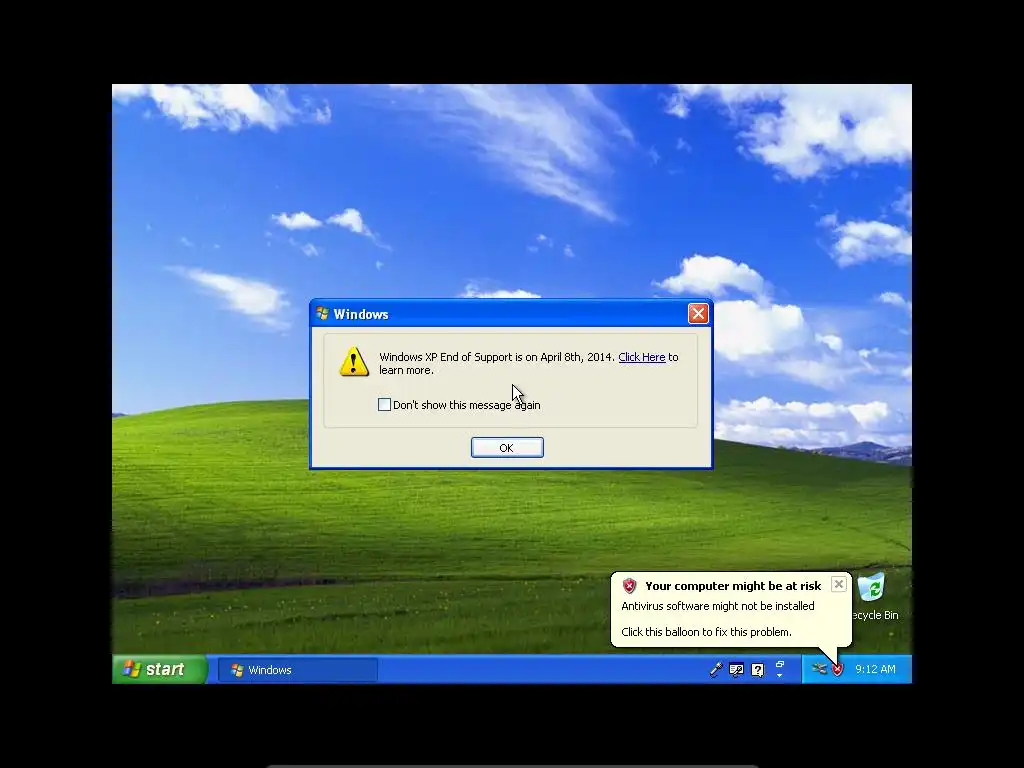Open the Start menu

[x=160, y=669]
